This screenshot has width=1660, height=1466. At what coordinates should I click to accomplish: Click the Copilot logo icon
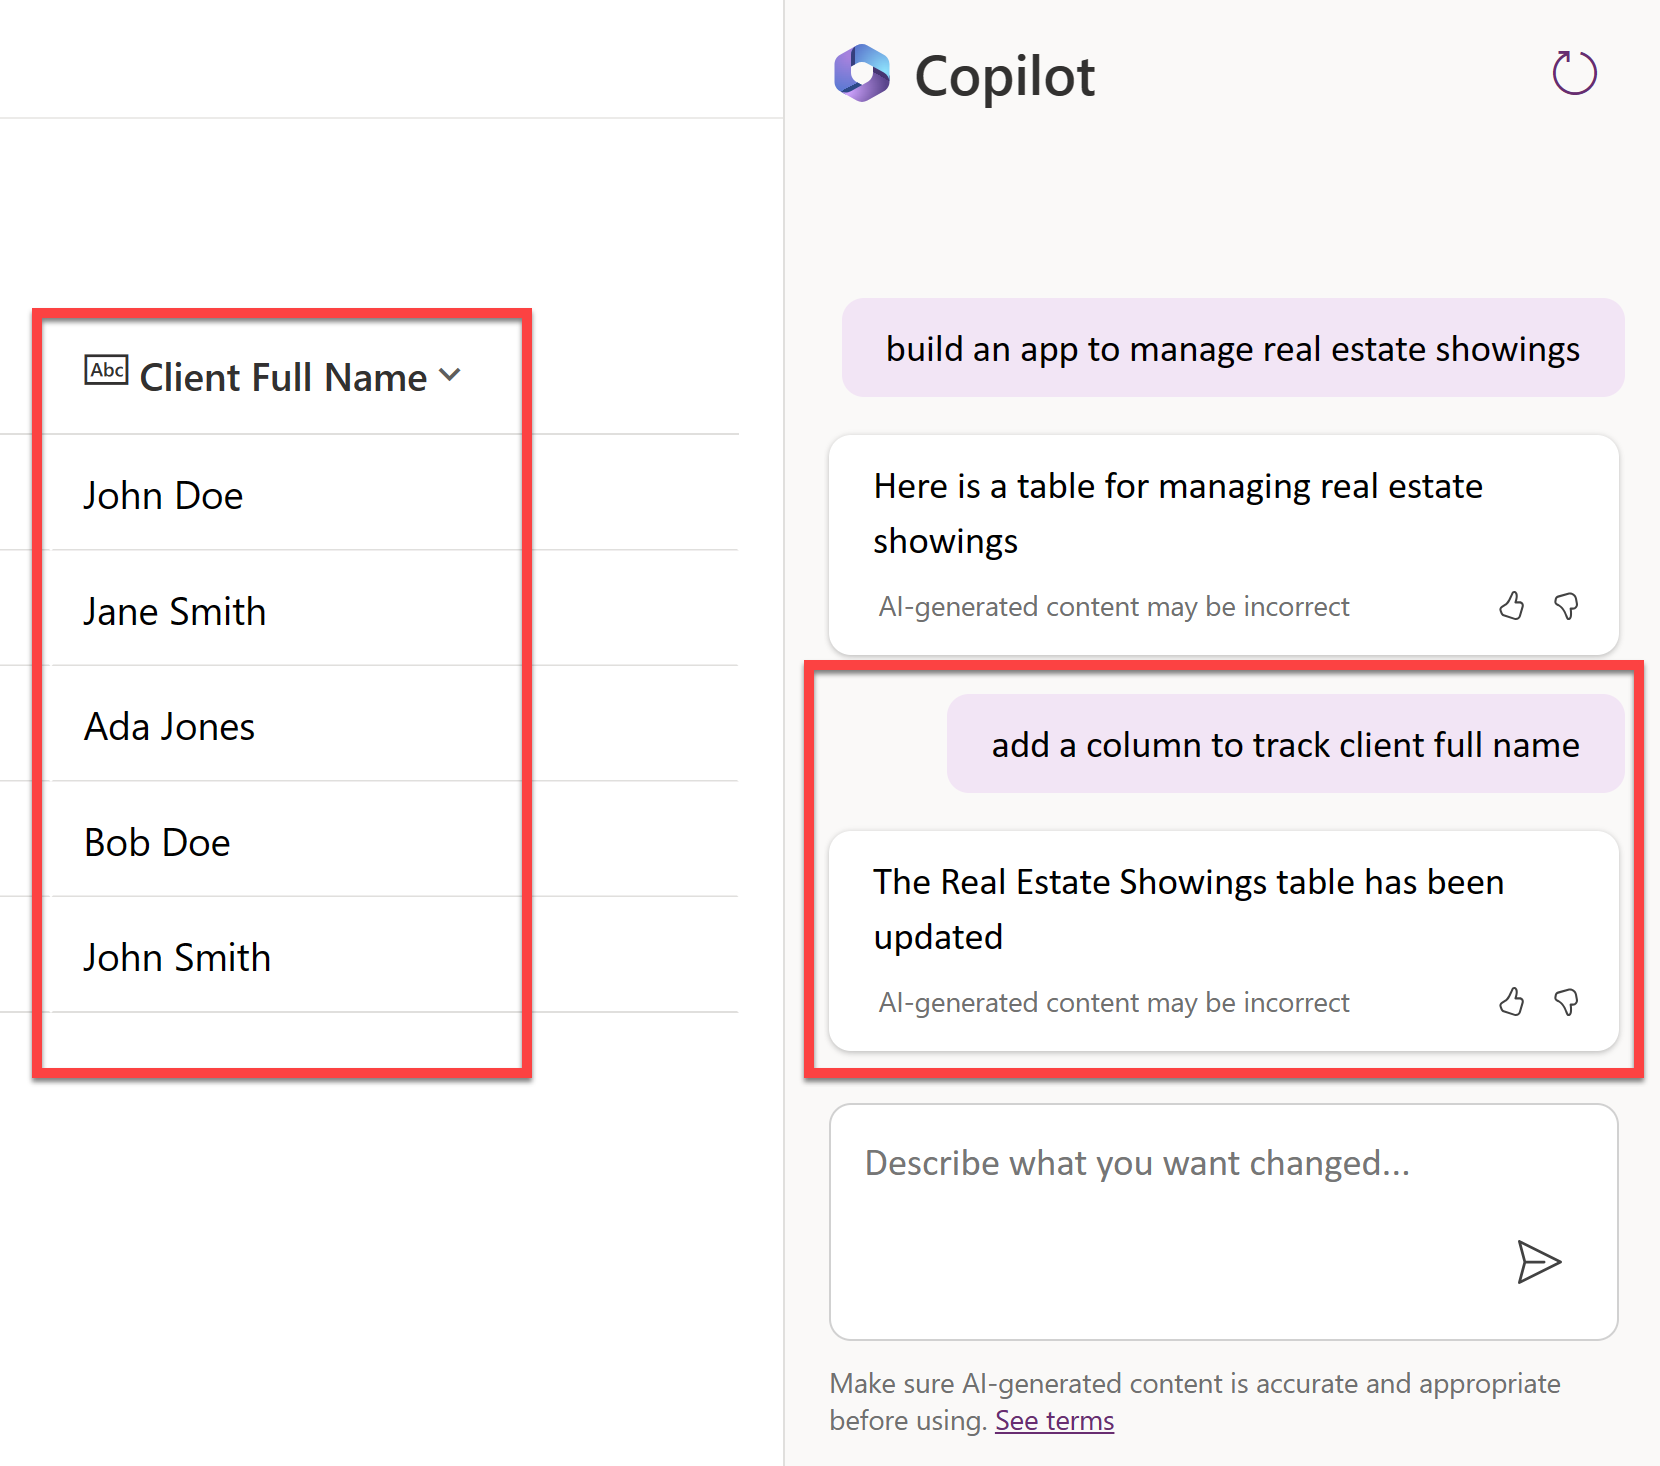click(x=862, y=74)
